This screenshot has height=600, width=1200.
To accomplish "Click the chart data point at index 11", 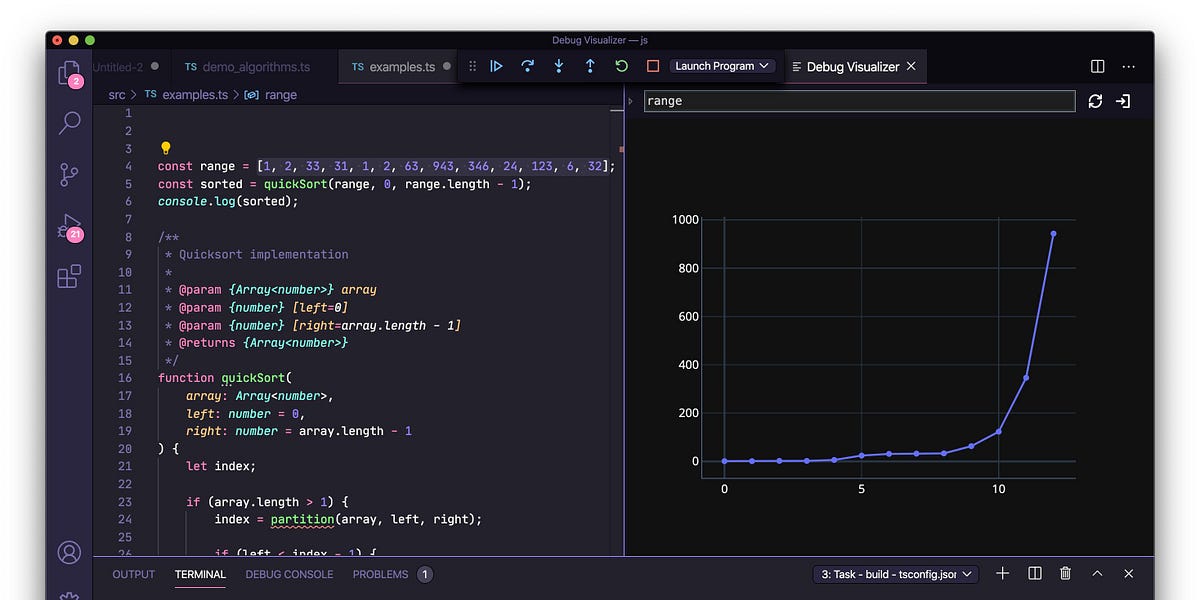I will tap(1026, 378).
